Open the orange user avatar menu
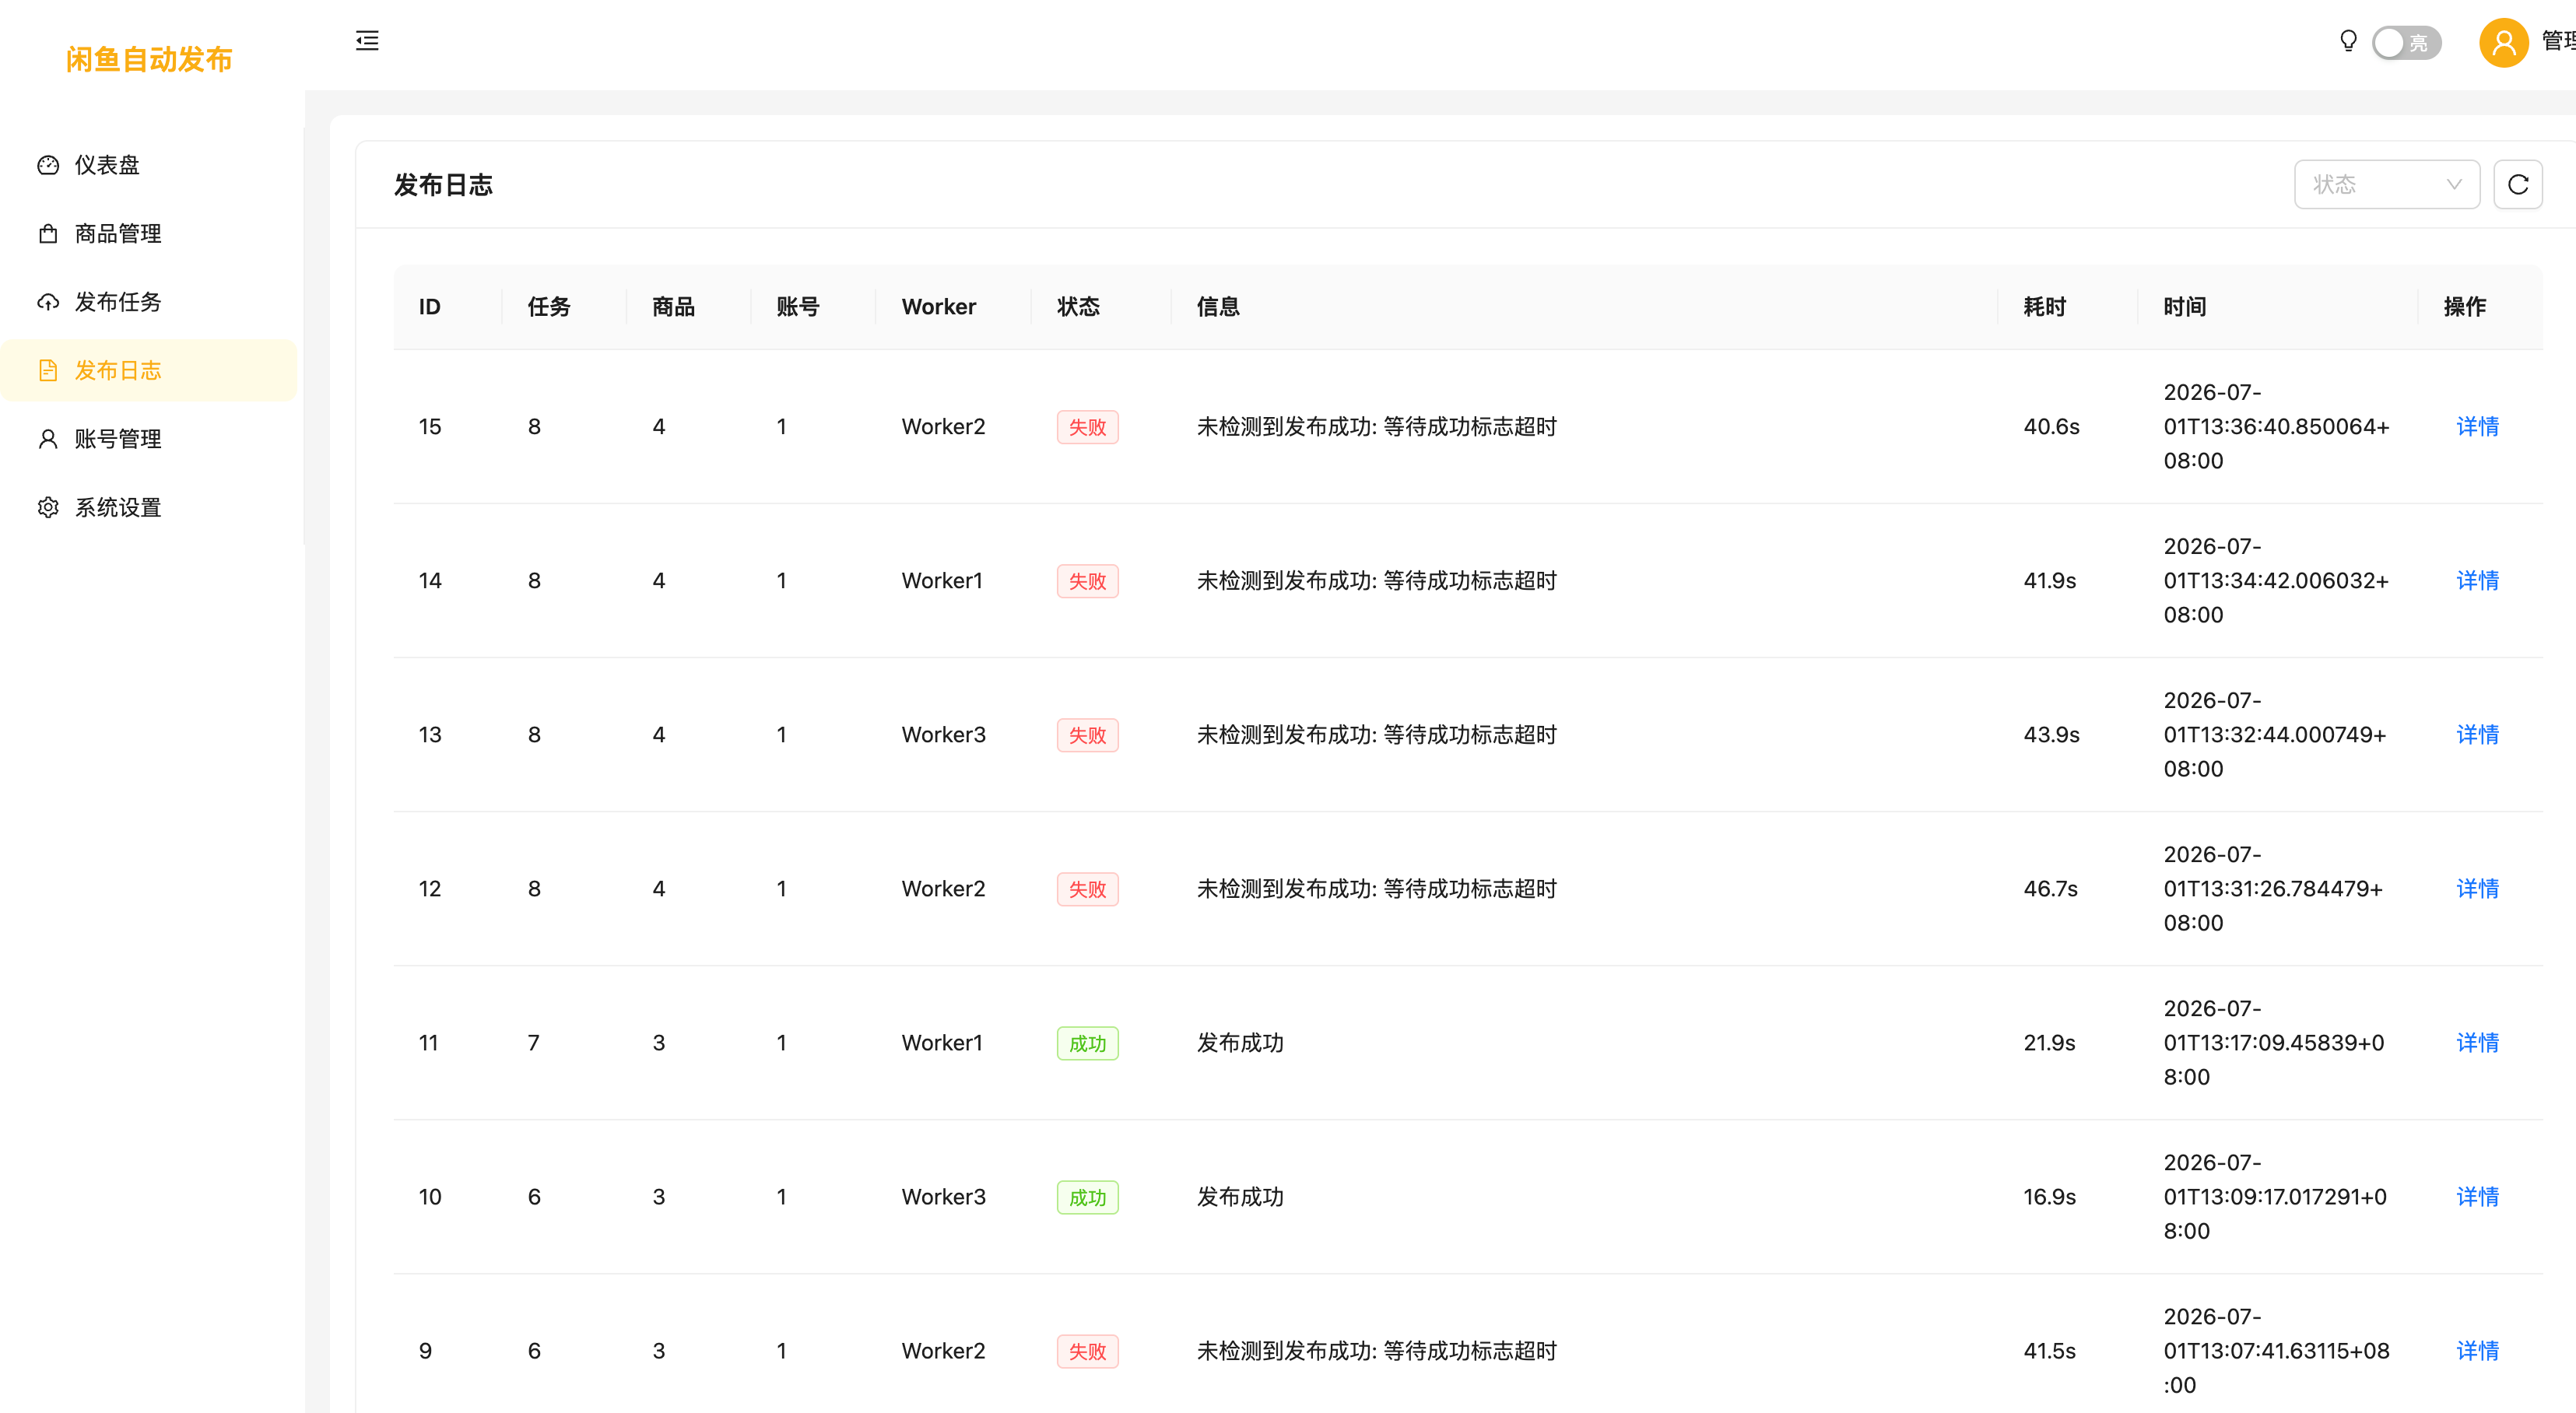Screen dimensions: 2576x1413 click(x=2503, y=42)
